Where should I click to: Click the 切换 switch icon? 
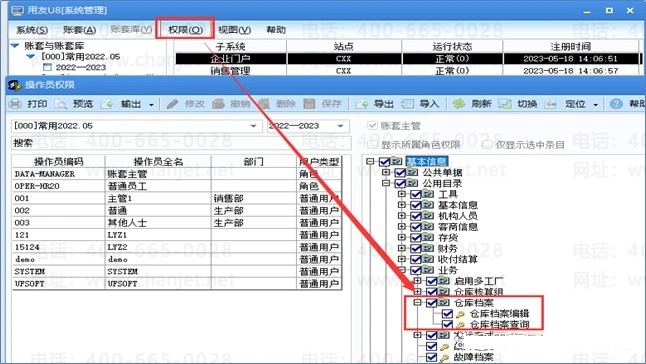[x=505, y=104]
